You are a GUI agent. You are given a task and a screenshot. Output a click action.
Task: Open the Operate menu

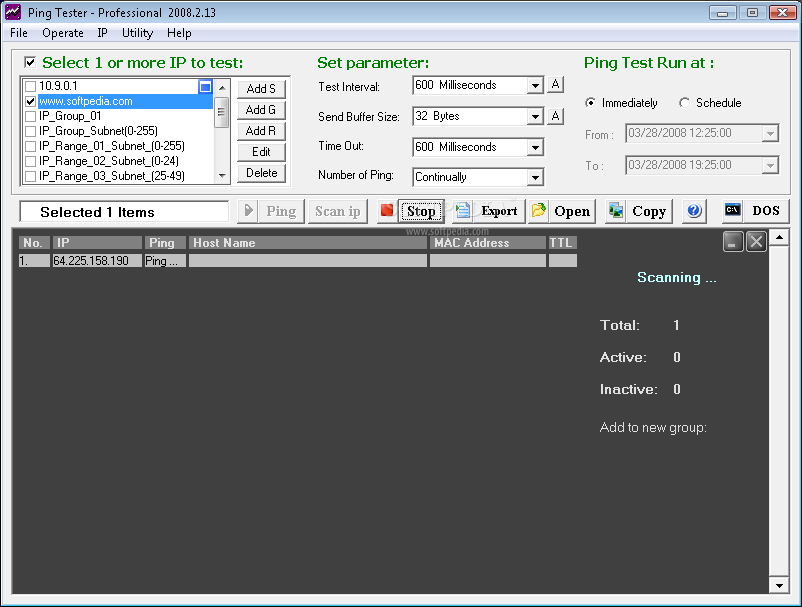point(63,33)
